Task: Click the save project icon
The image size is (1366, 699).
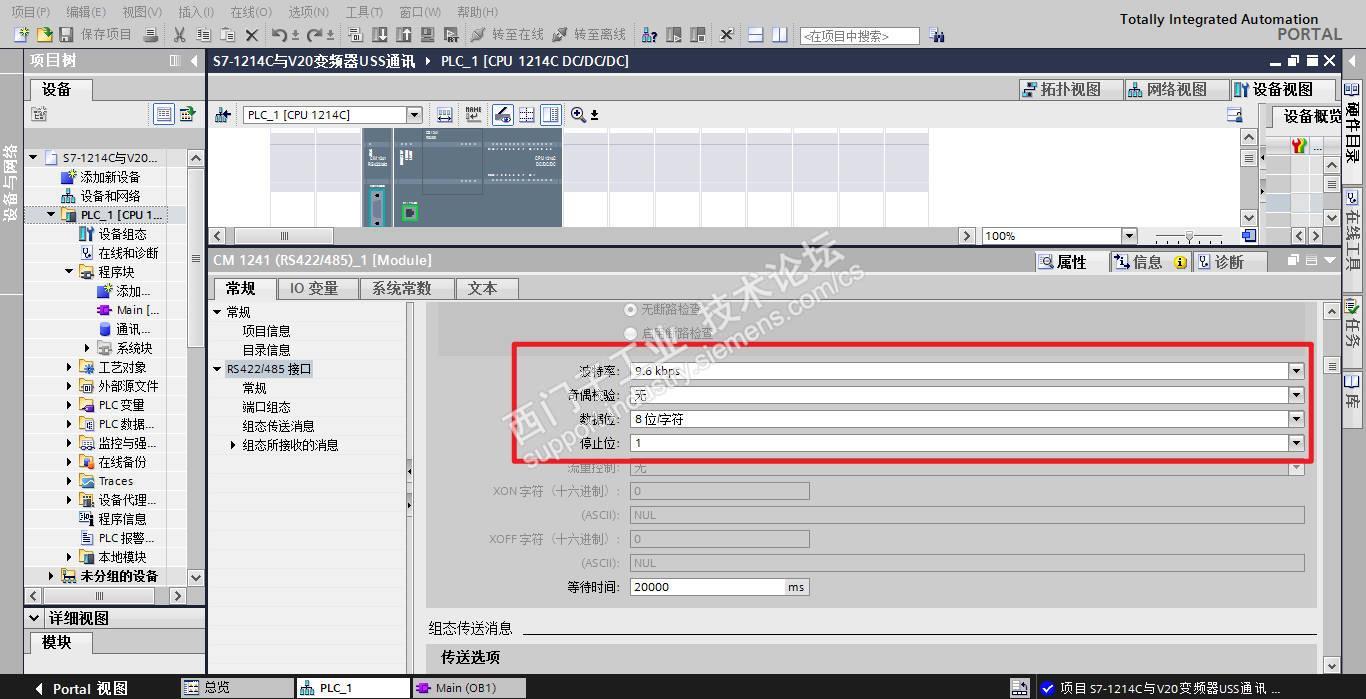Action: [x=66, y=35]
